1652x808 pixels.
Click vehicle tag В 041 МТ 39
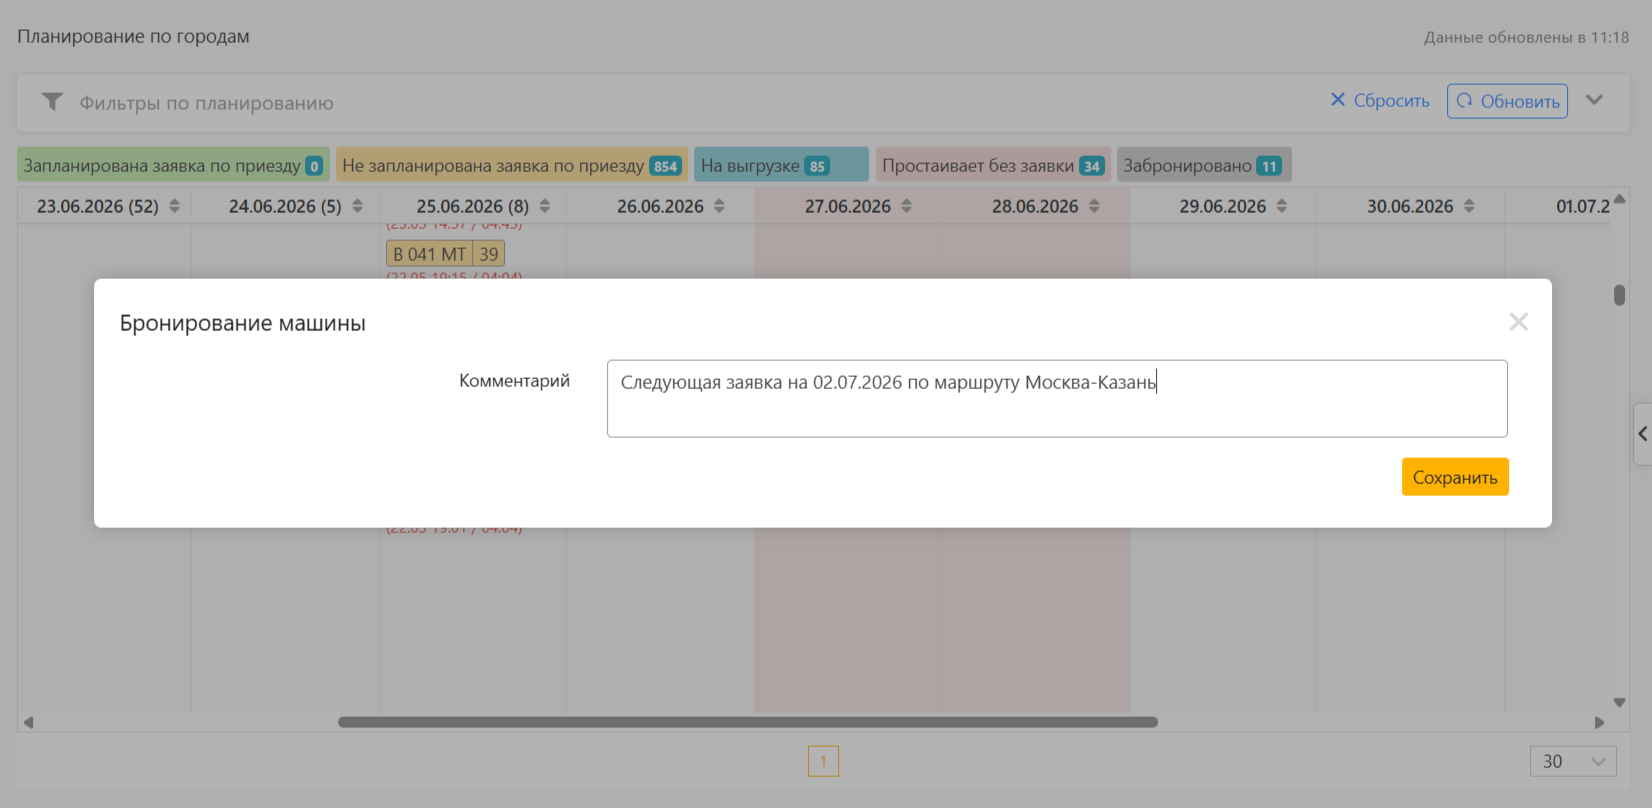coord(445,254)
